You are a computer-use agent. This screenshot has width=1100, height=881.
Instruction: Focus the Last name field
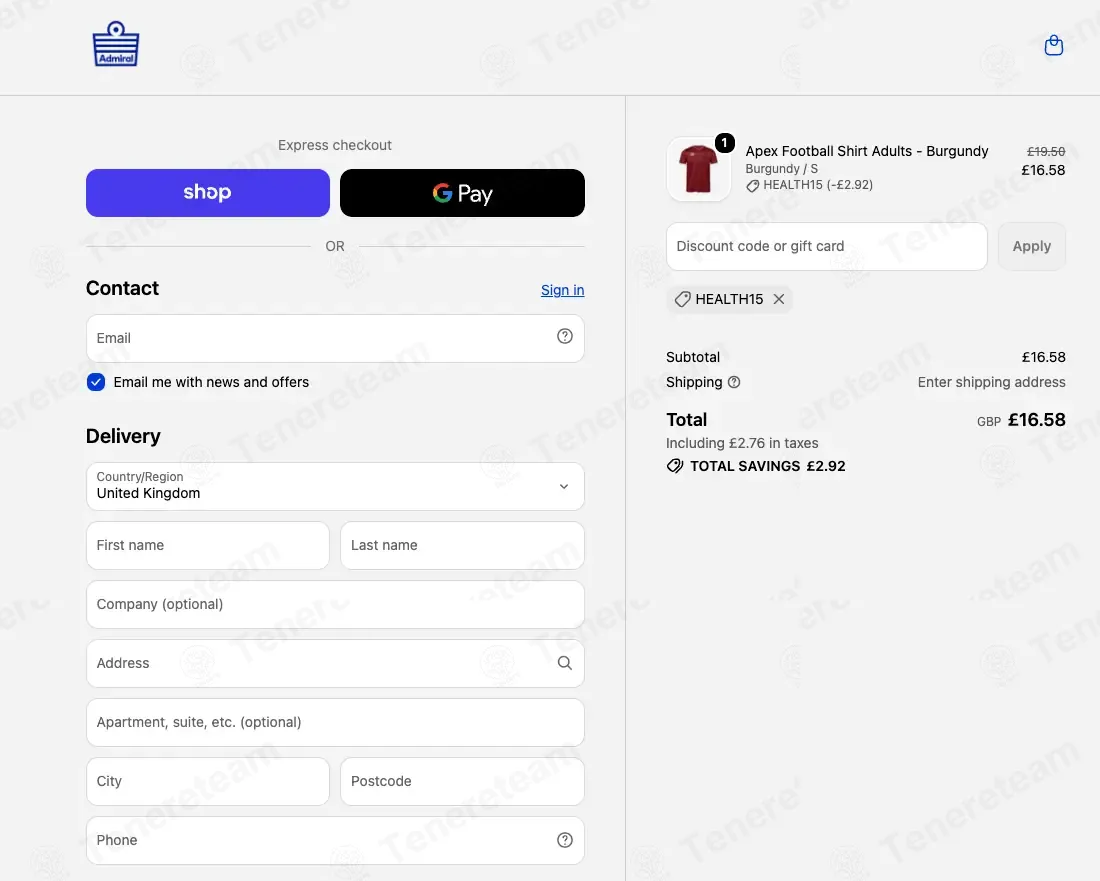coord(462,546)
